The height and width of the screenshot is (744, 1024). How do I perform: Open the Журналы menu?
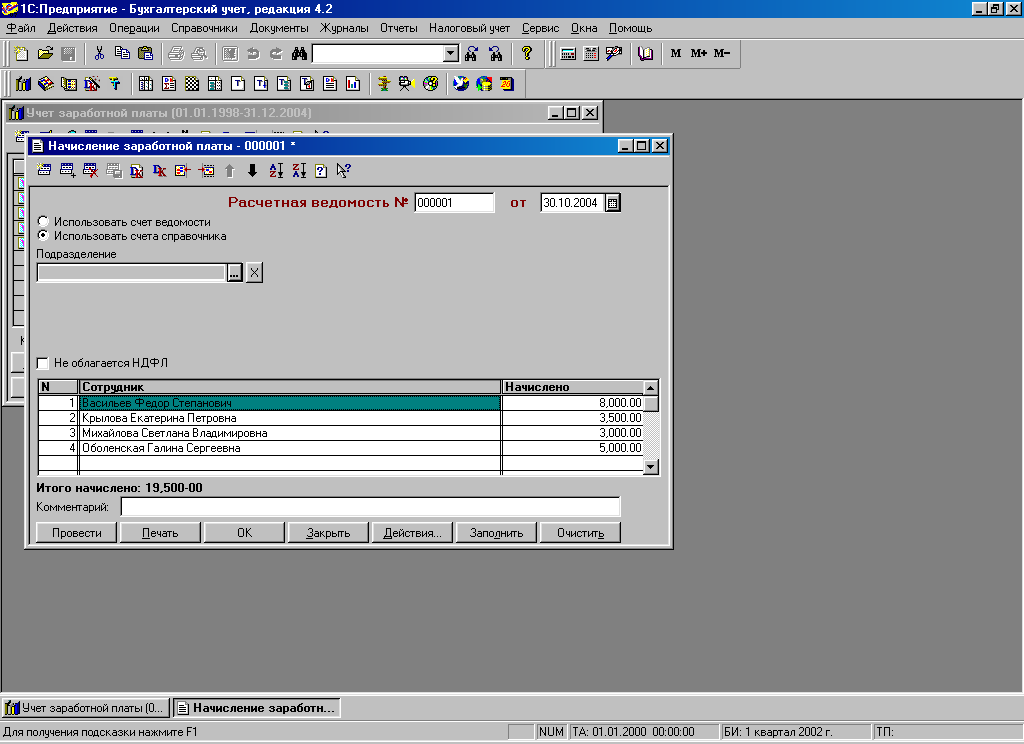click(x=344, y=28)
